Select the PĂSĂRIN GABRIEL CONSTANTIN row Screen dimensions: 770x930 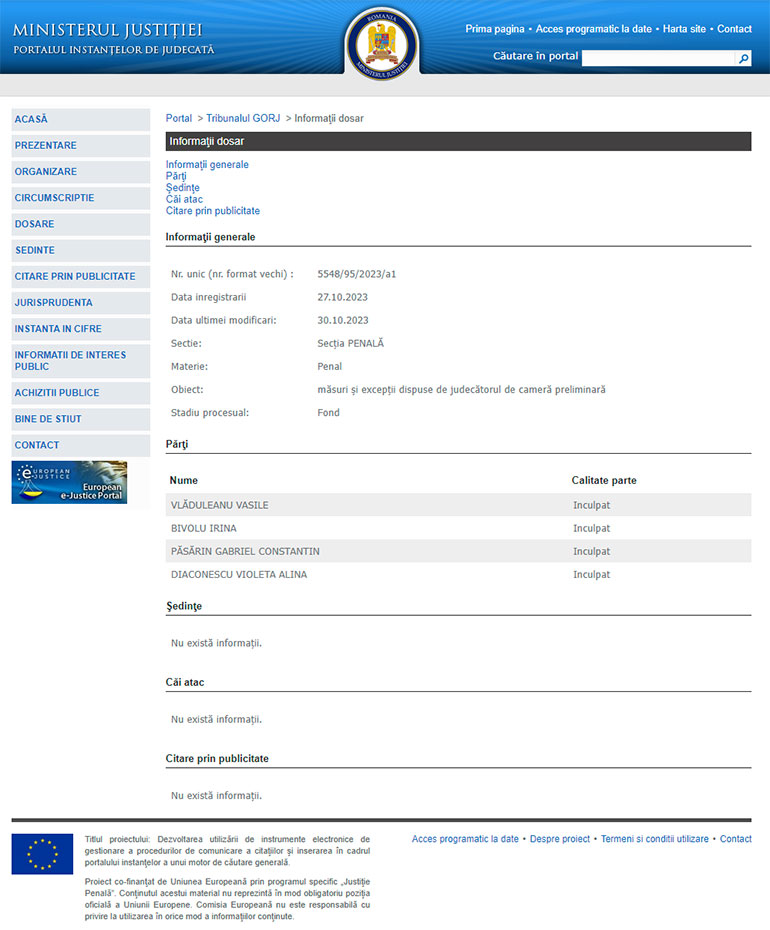[x=458, y=551]
